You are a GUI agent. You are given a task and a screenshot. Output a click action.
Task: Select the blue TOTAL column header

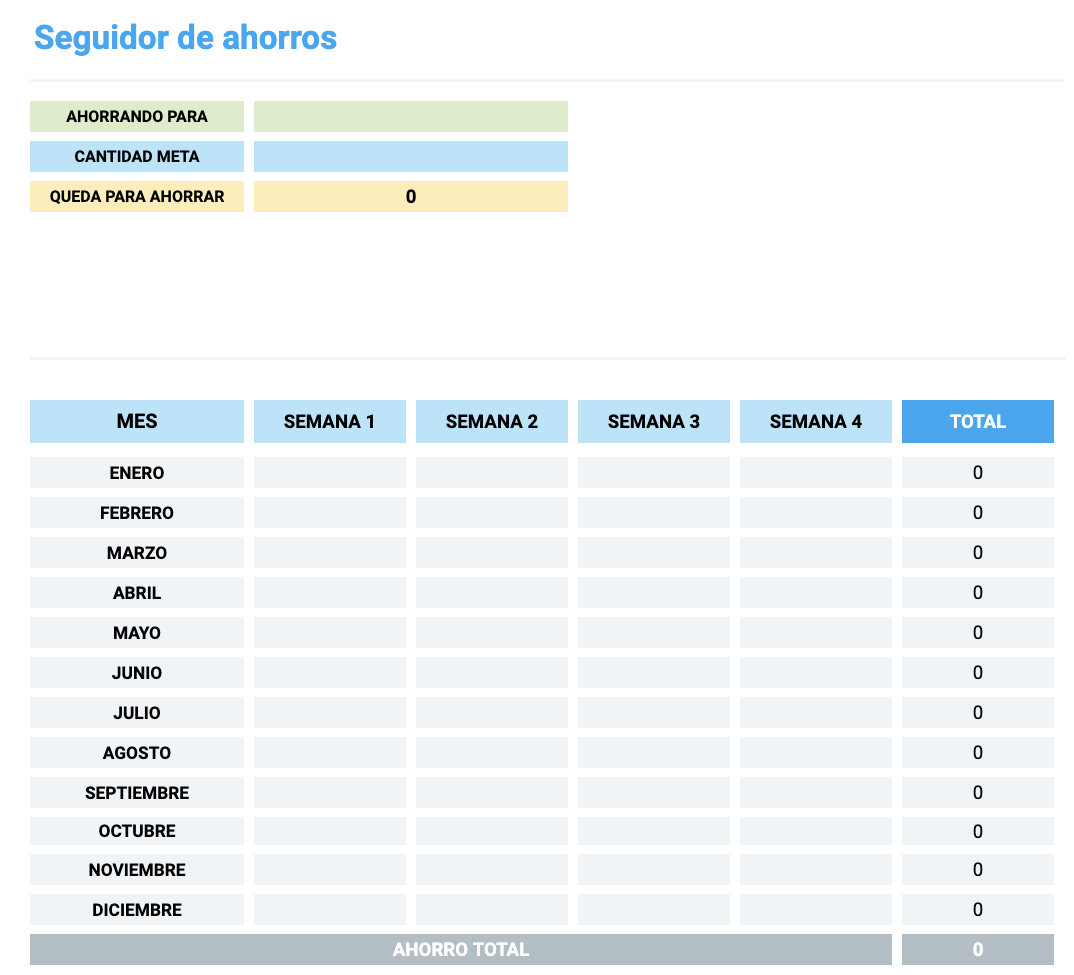[977, 421]
